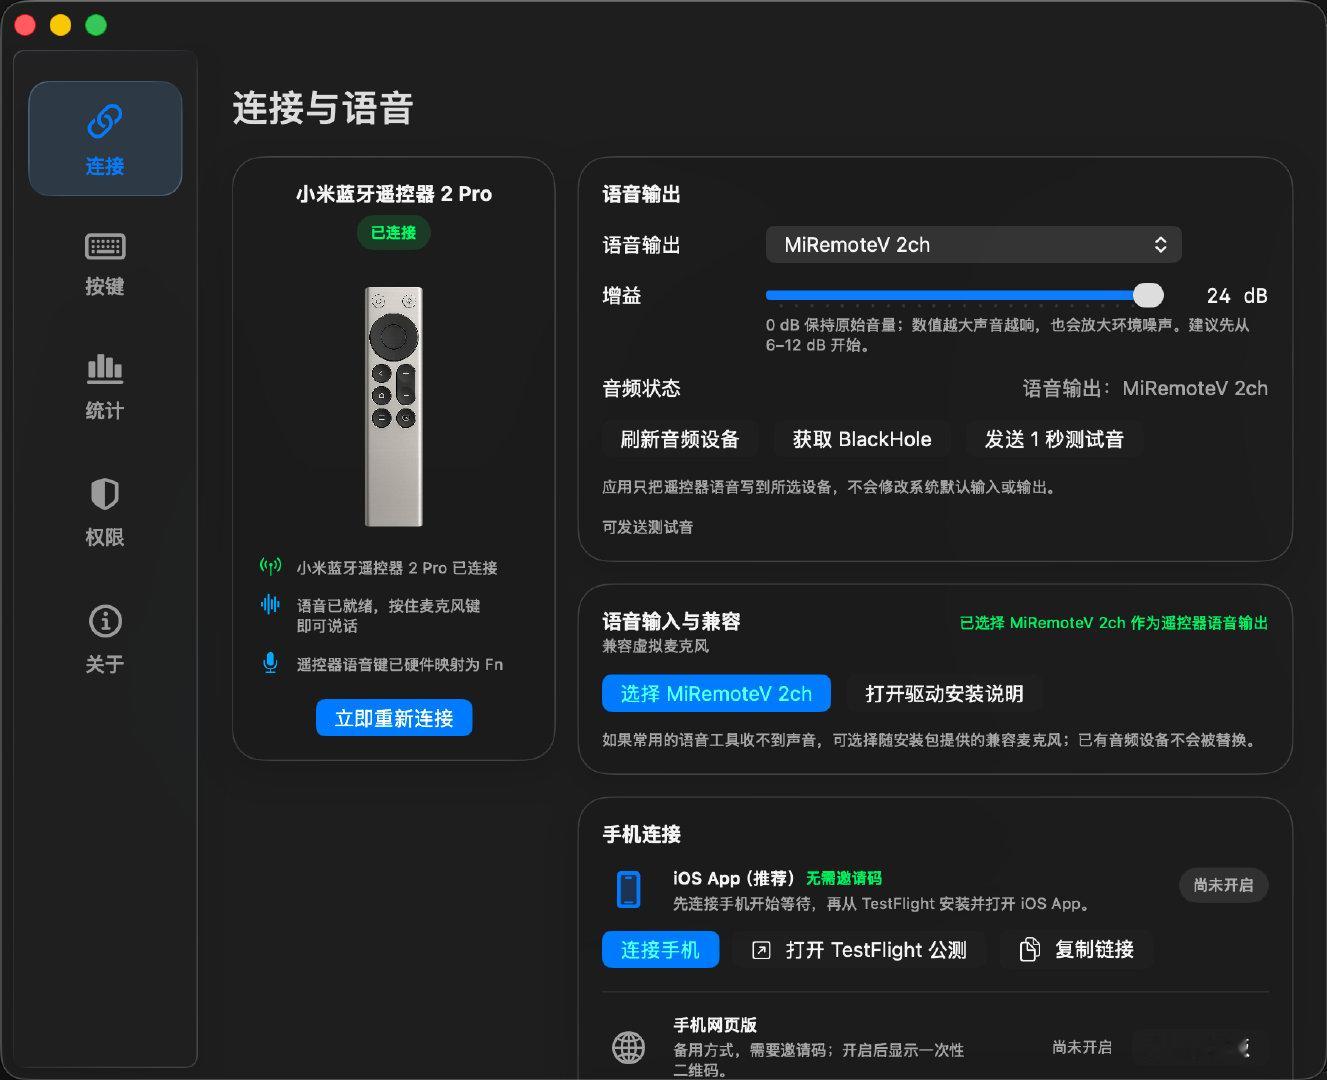The width and height of the screenshot is (1327, 1080).
Task: Click the 获取 BlackHole button
Action: [862, 439]
